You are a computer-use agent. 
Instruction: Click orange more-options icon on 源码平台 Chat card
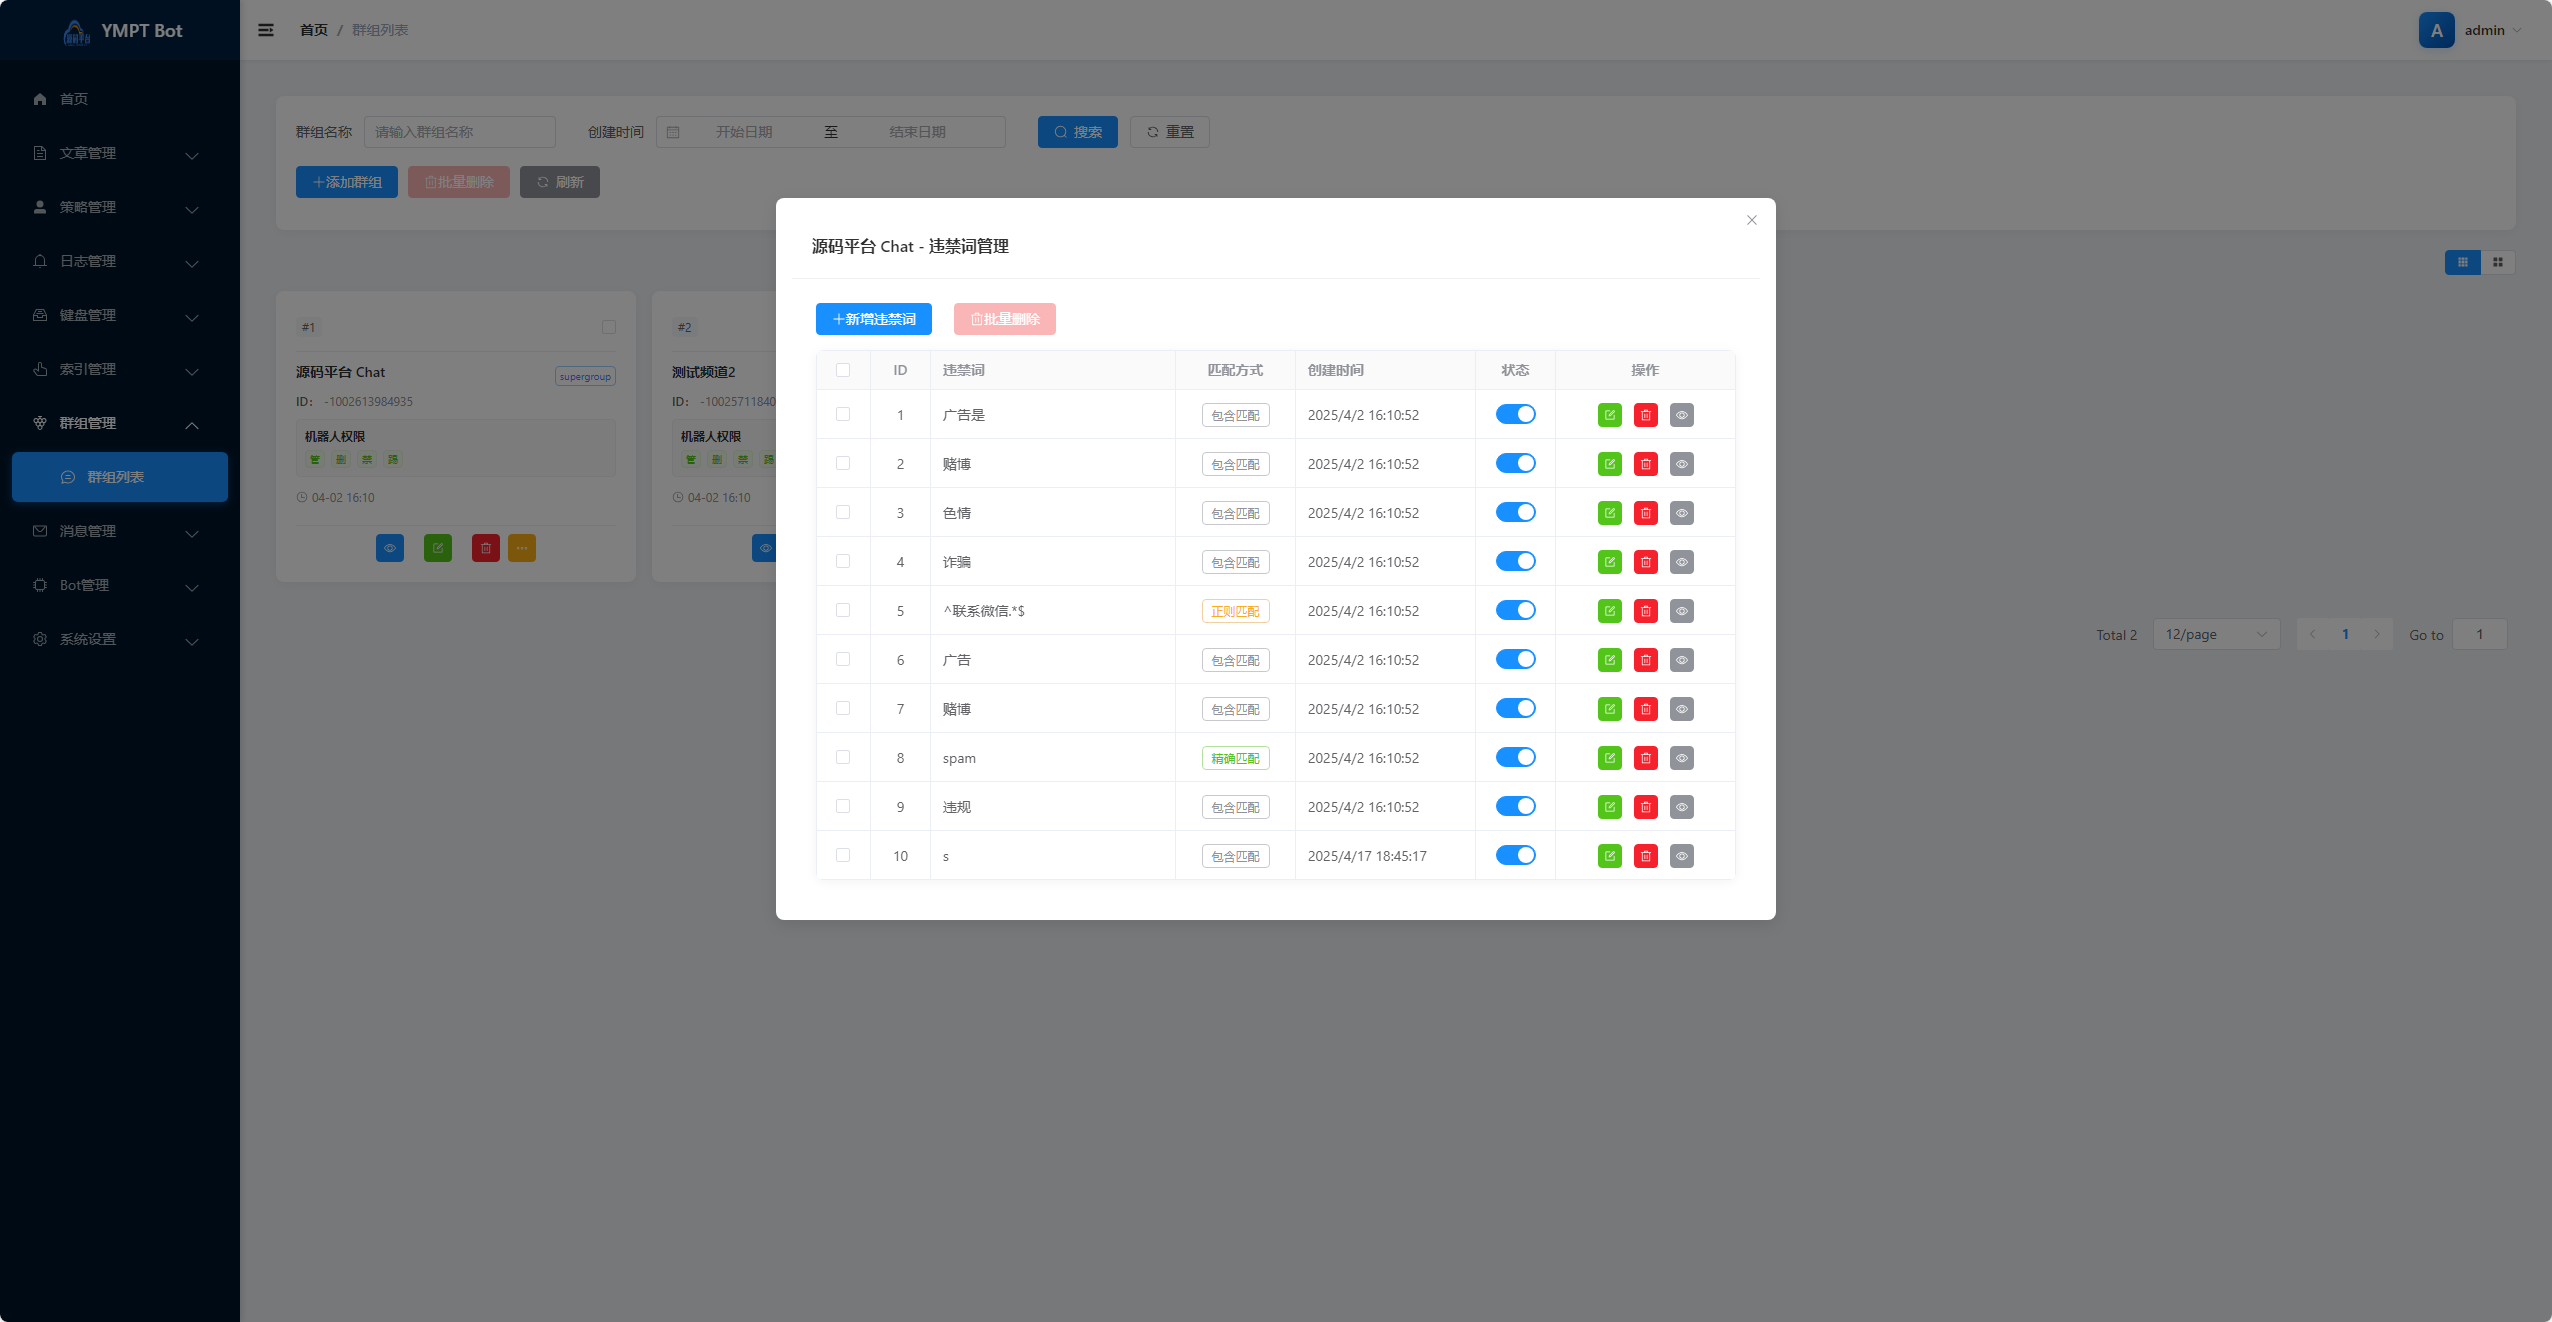[521, 548]
